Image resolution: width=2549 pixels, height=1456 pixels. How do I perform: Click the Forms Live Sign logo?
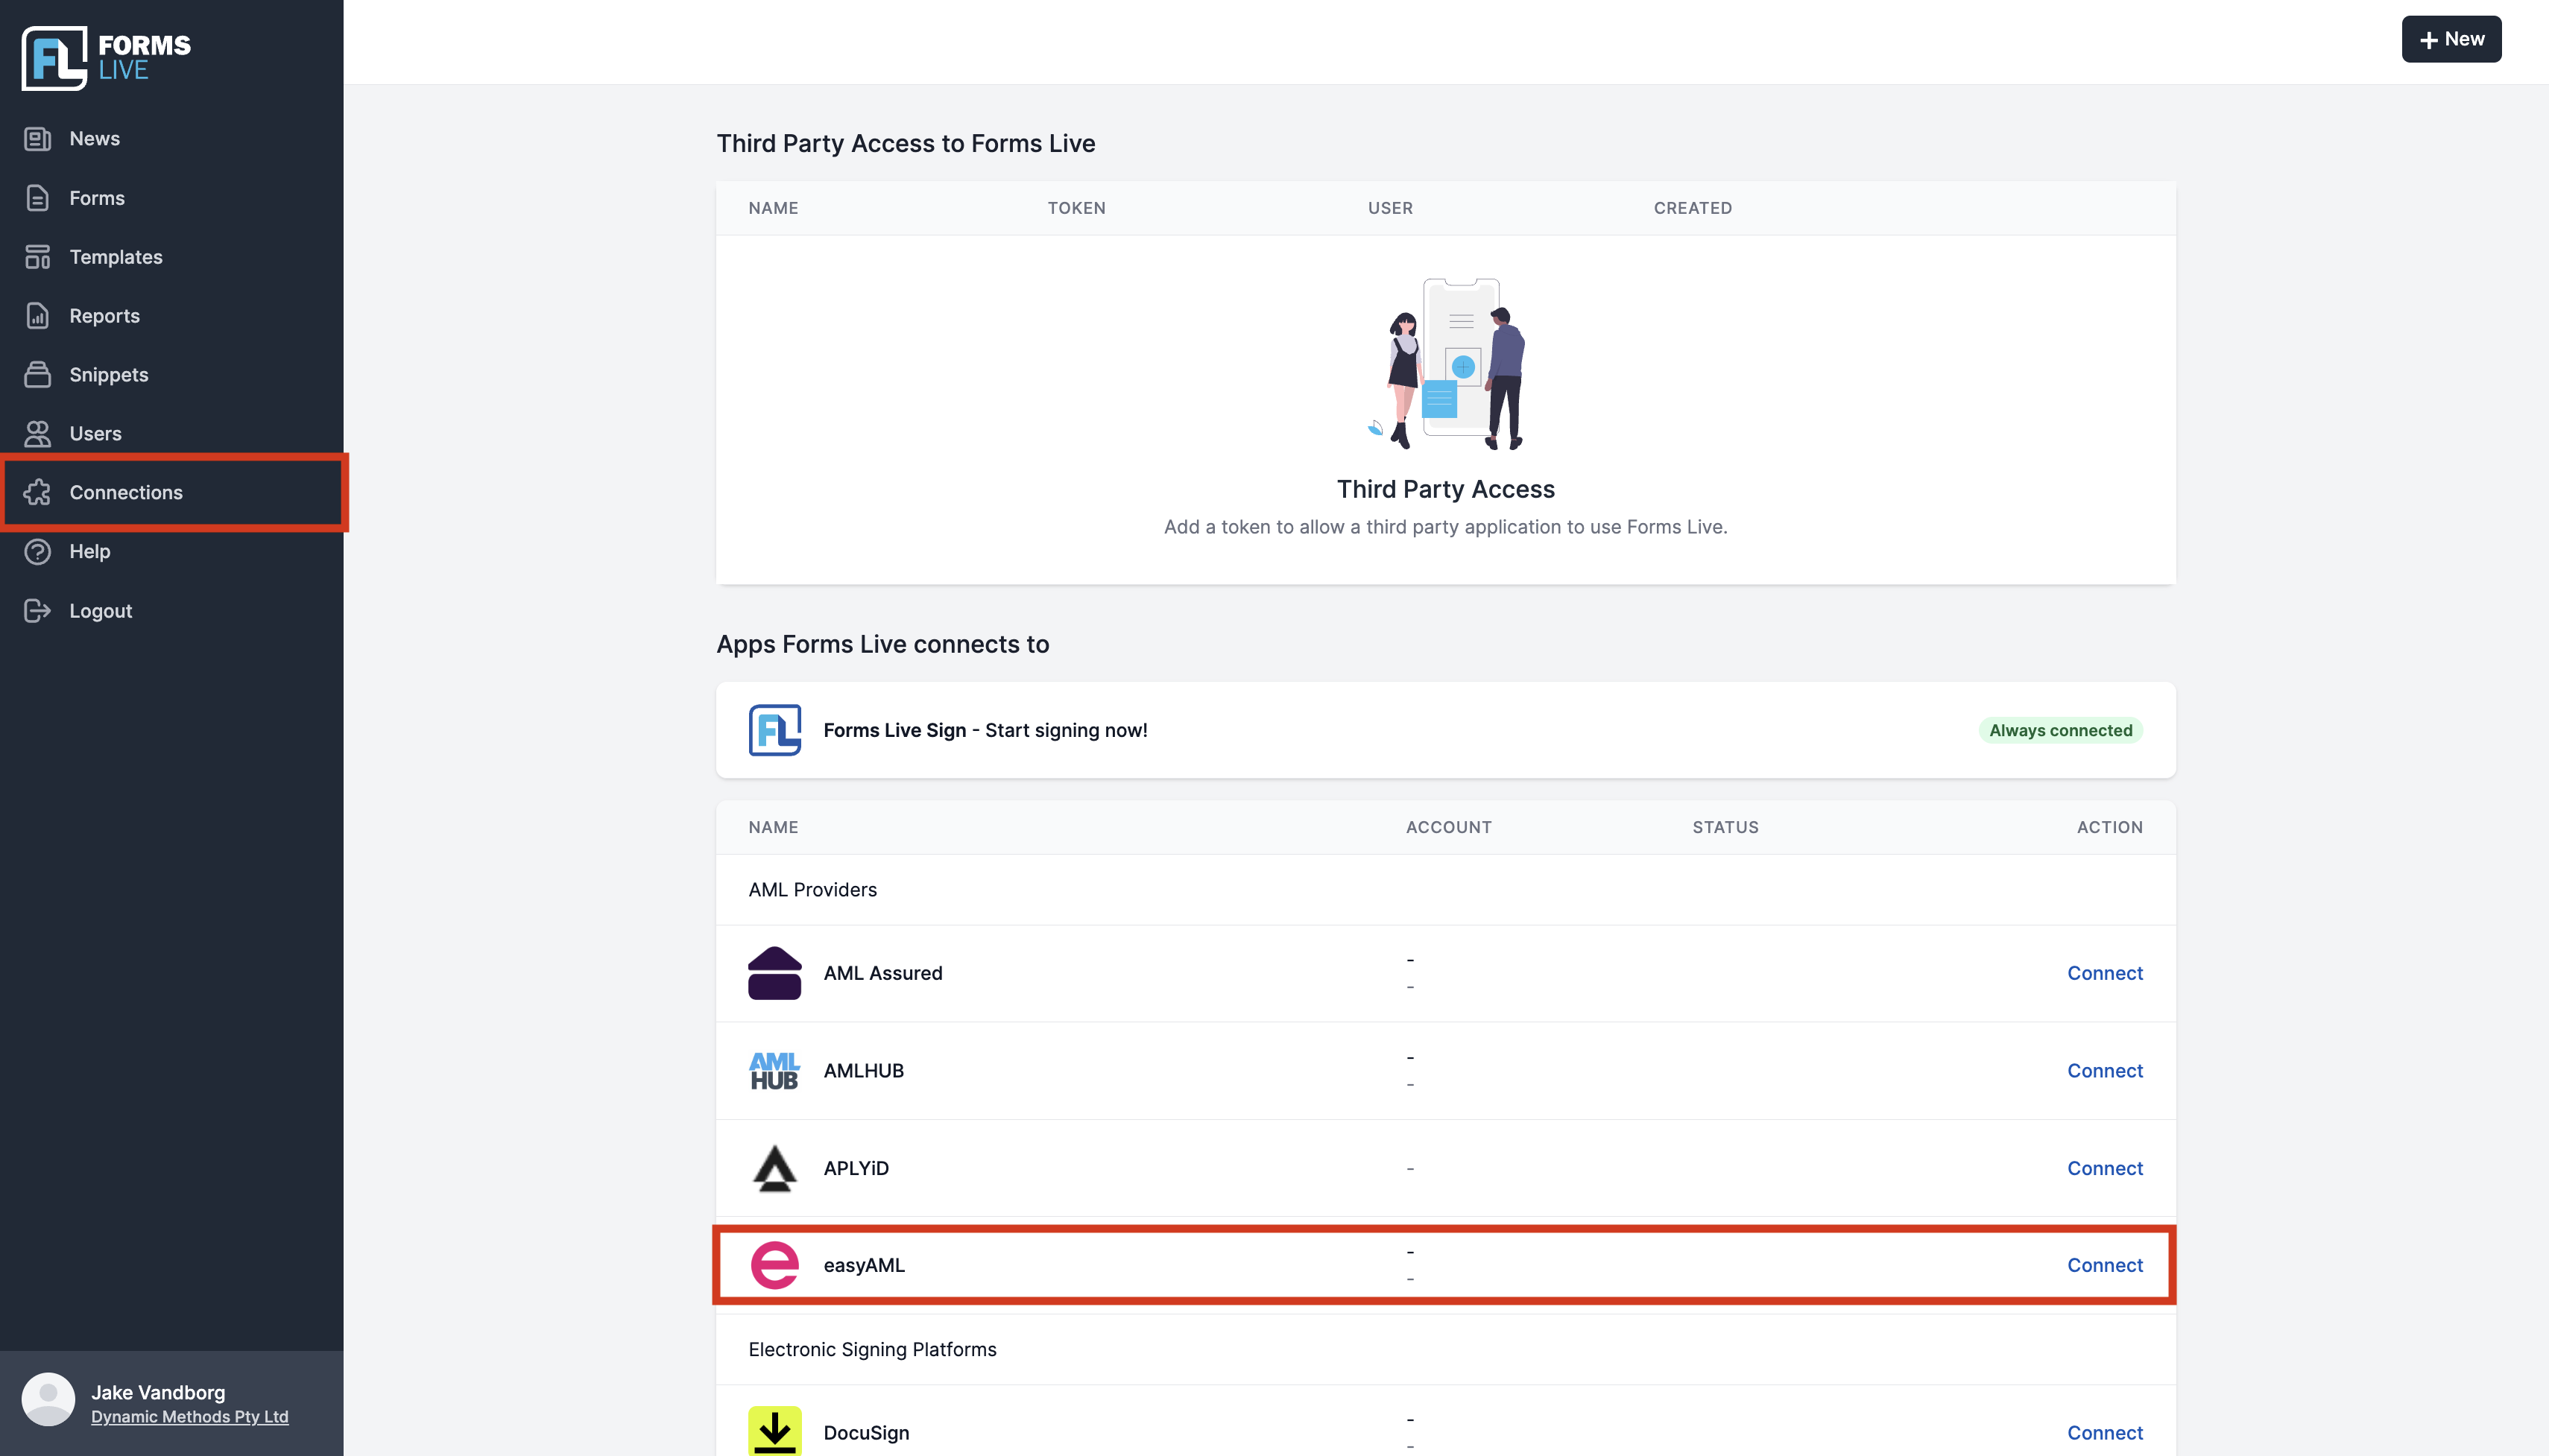[775, 730]
